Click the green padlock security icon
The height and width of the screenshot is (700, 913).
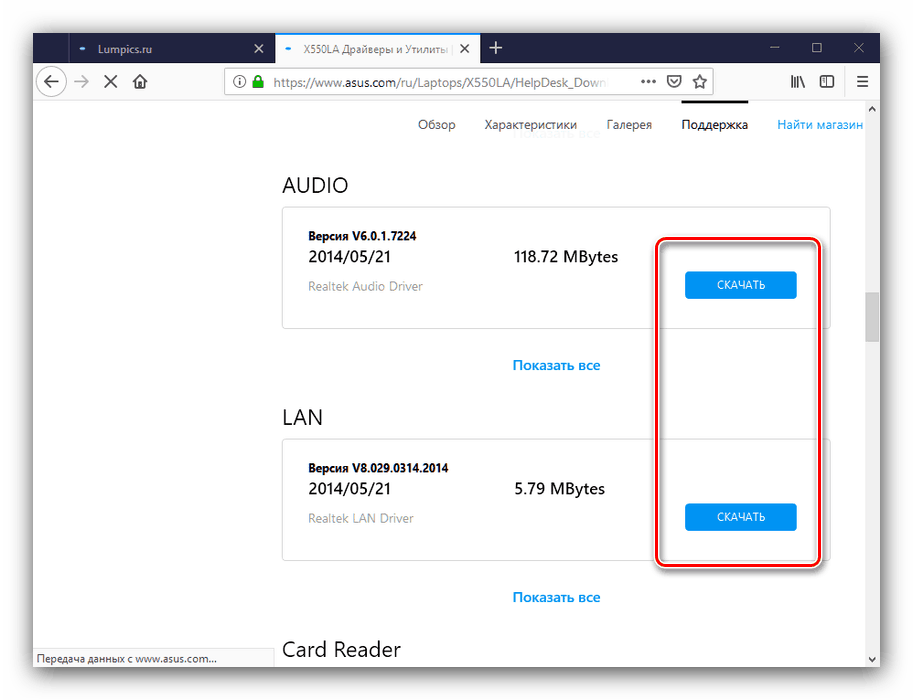click(x=258, y=82)
